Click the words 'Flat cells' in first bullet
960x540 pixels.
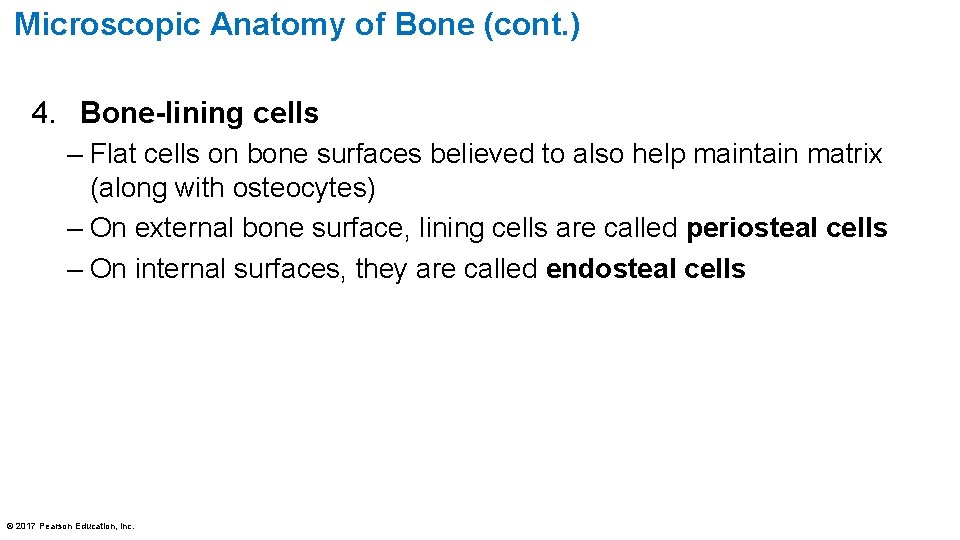pyautogui.click(x=144, y=154)
